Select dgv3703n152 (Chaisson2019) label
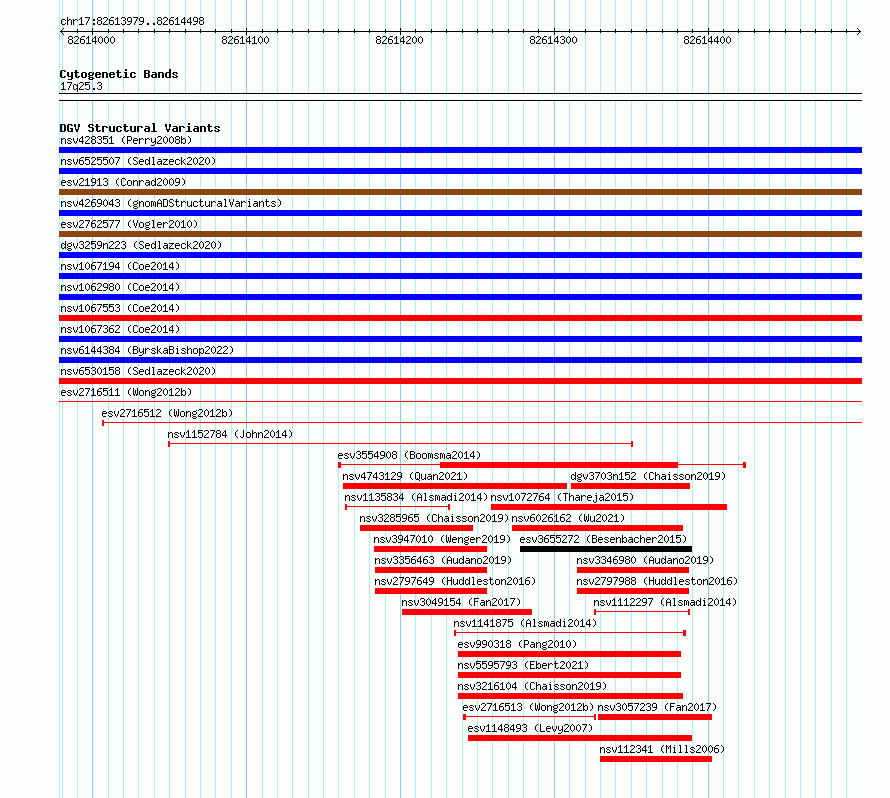The height and width of the screenshot is (798, 890). pyautogui.click(x=648, y=476)
